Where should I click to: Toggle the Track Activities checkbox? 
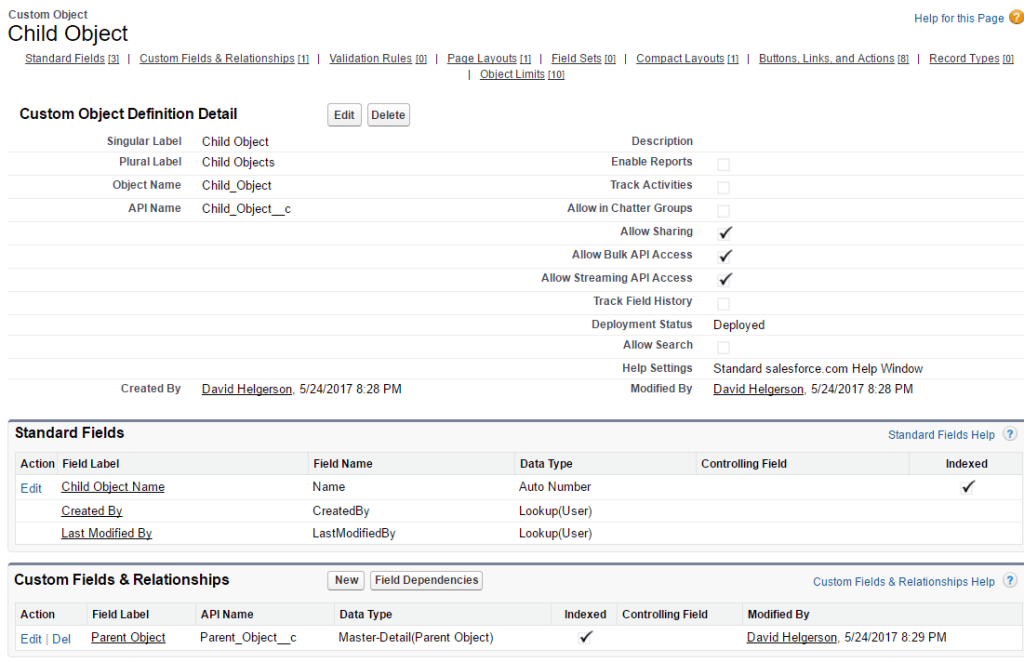coord(723,187)
